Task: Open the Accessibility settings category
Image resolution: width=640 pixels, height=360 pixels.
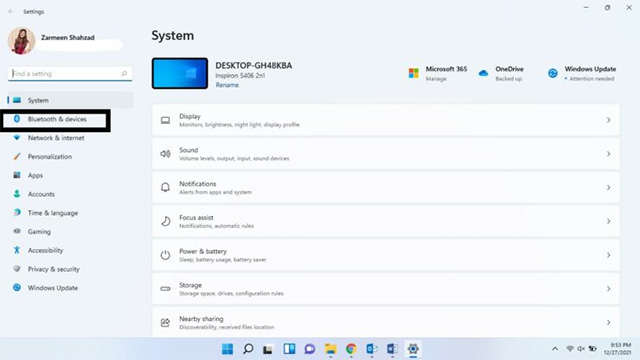Action: (x=45, y=250)
